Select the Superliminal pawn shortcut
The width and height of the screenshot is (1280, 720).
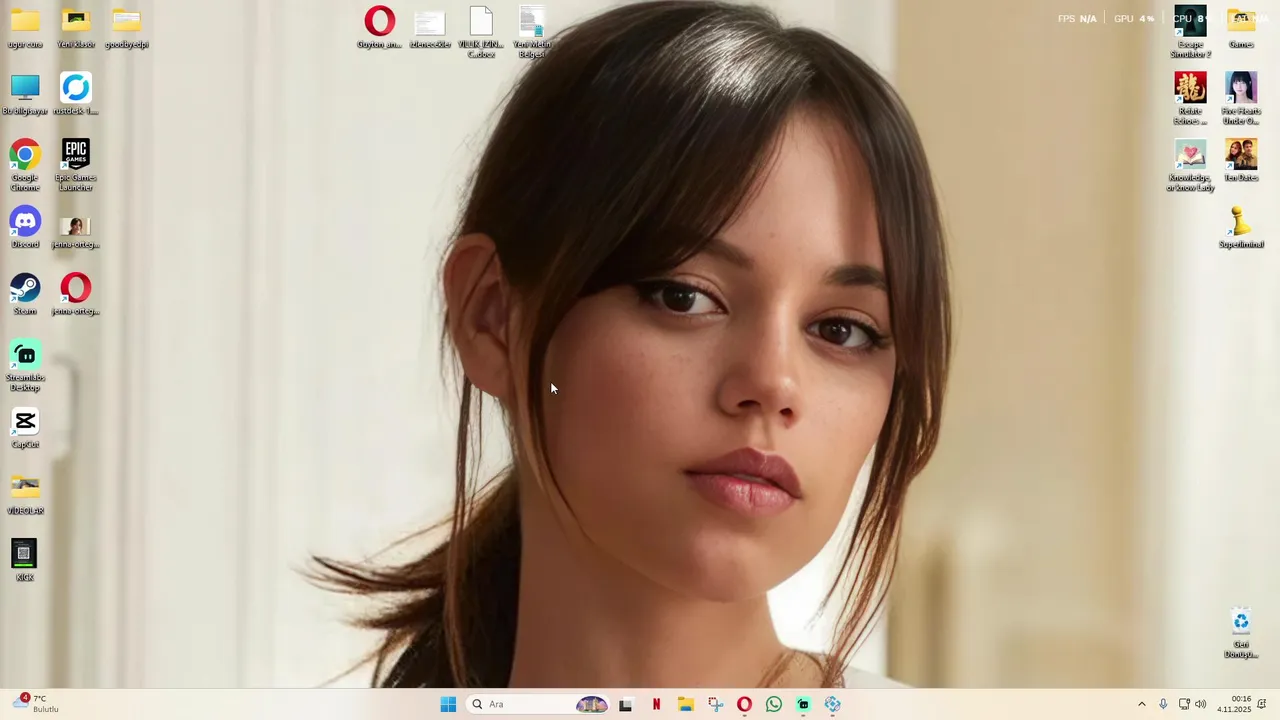(1241, 227)
